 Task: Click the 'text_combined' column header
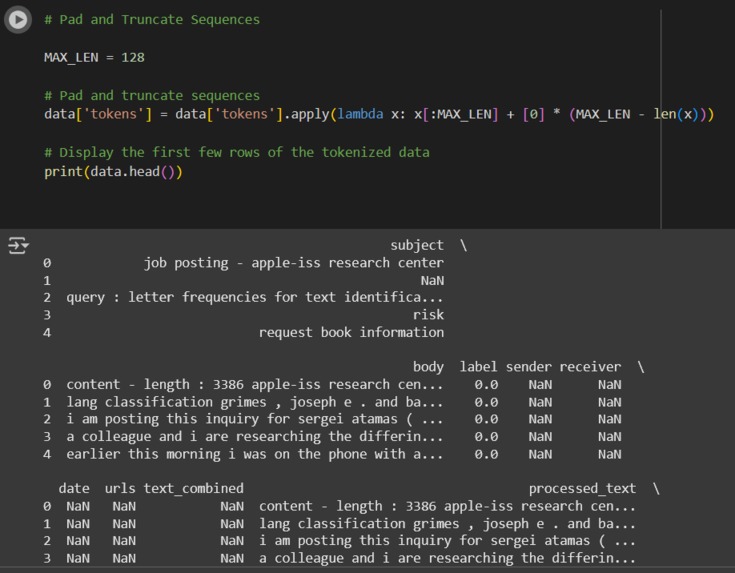coord(194,489)
